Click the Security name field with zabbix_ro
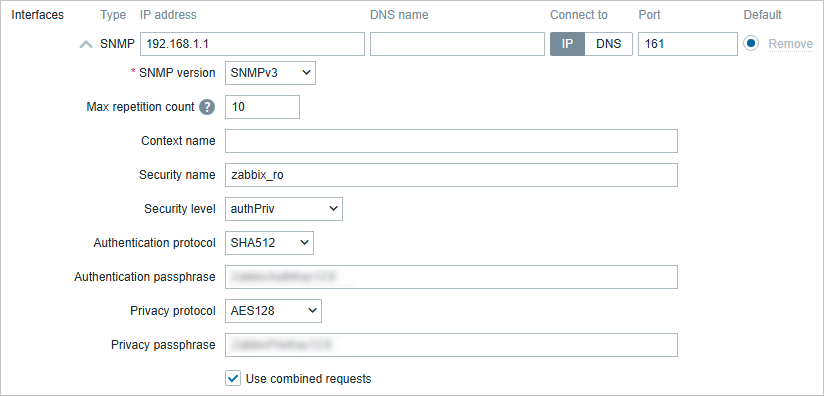 (x=451, y=175)
